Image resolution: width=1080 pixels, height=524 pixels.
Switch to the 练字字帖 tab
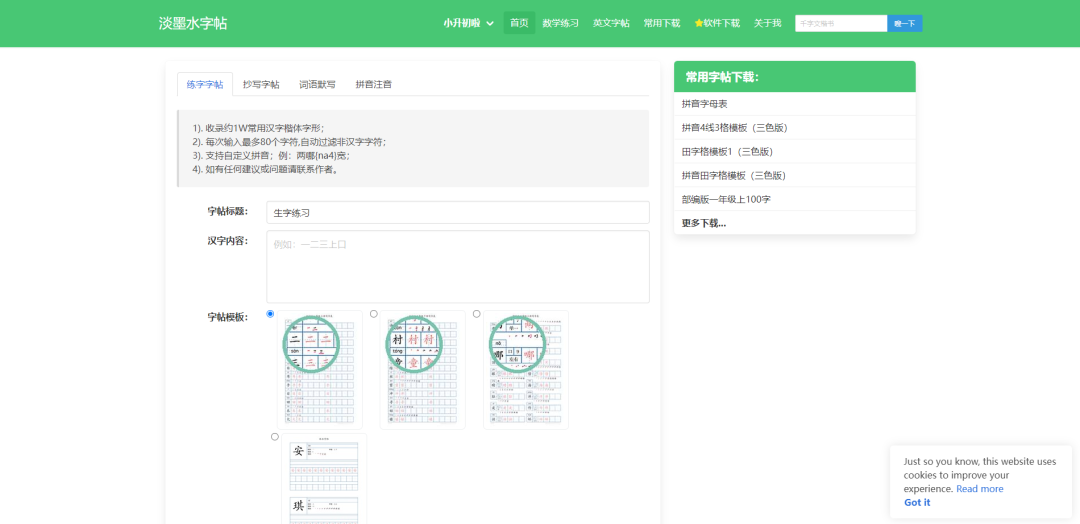205,85
